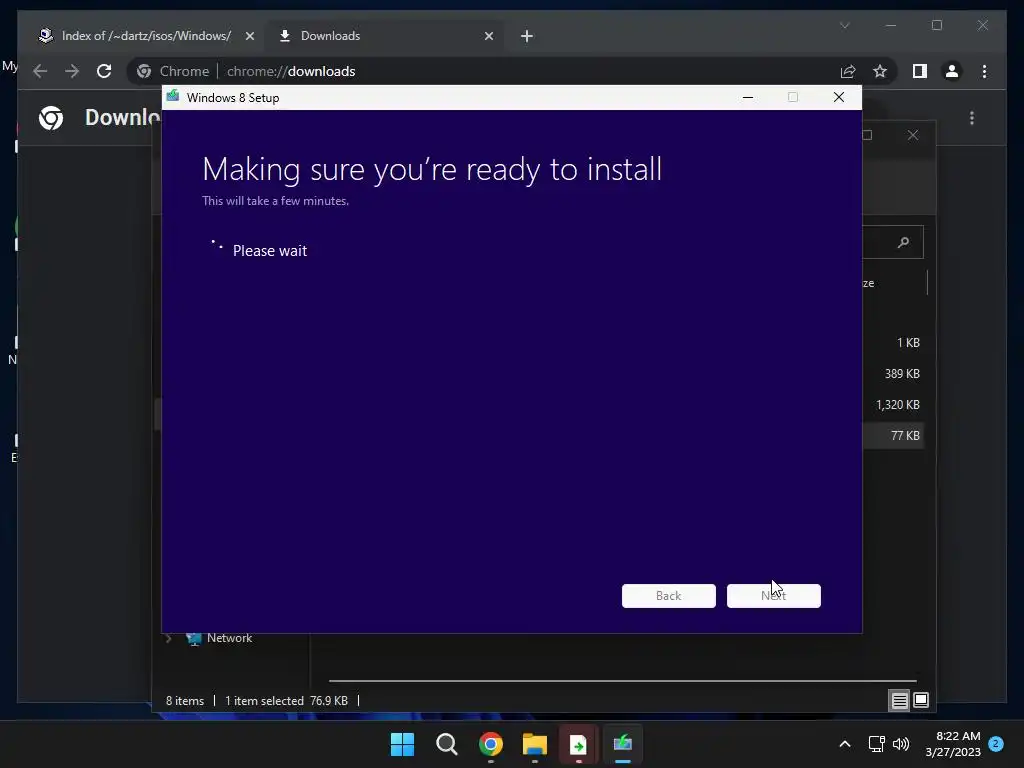
Task: Close the Index of Windows tab
Action: [249, 36]
